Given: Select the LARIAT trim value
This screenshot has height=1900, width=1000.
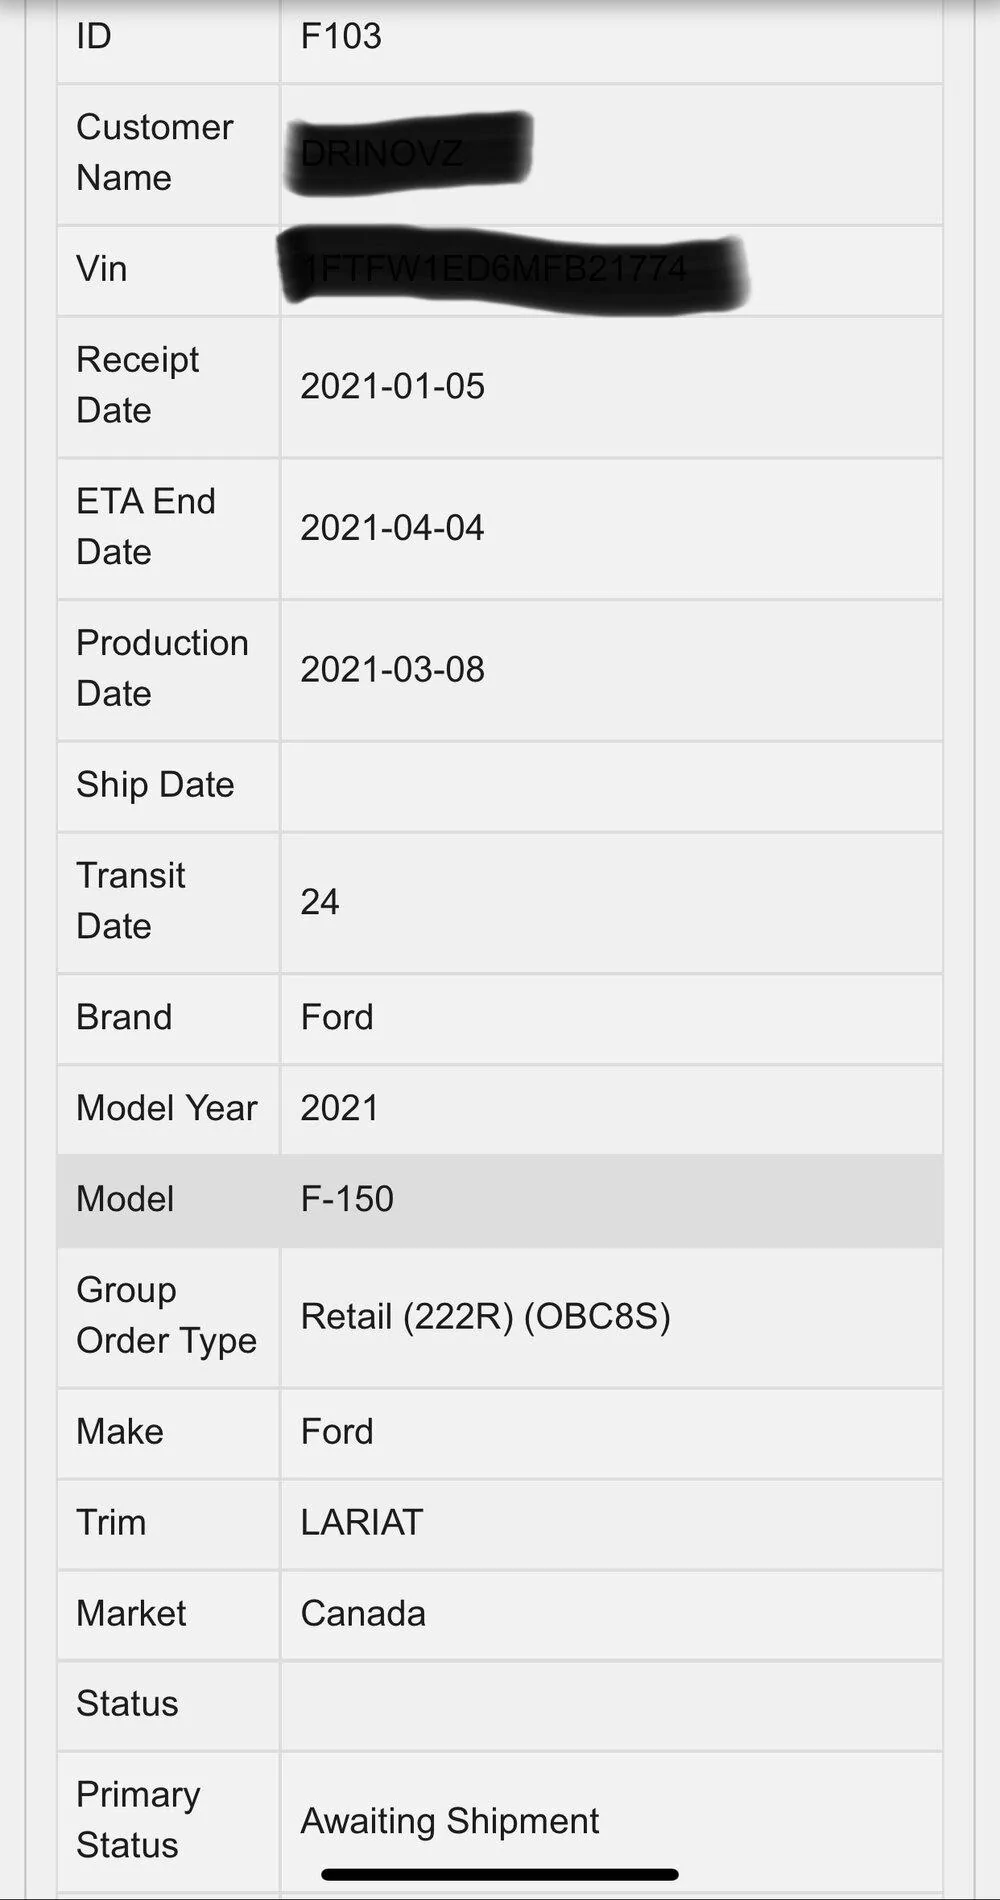Looking at the screenshot, I should 362,1523.
